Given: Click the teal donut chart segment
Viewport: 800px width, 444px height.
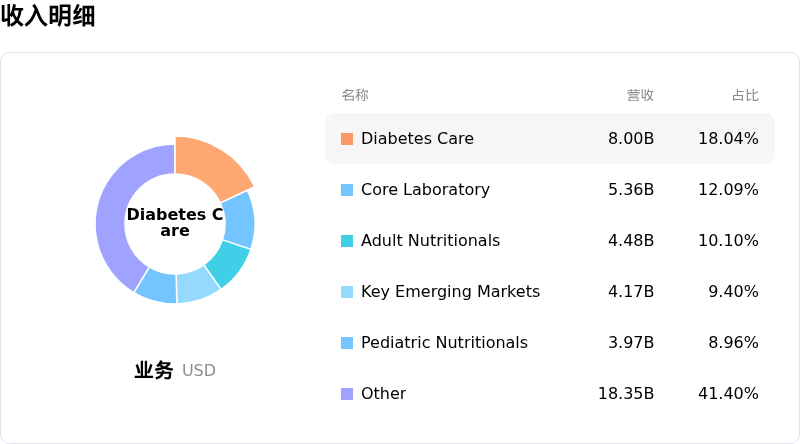Looking at the screenshot, I should 231,264.
